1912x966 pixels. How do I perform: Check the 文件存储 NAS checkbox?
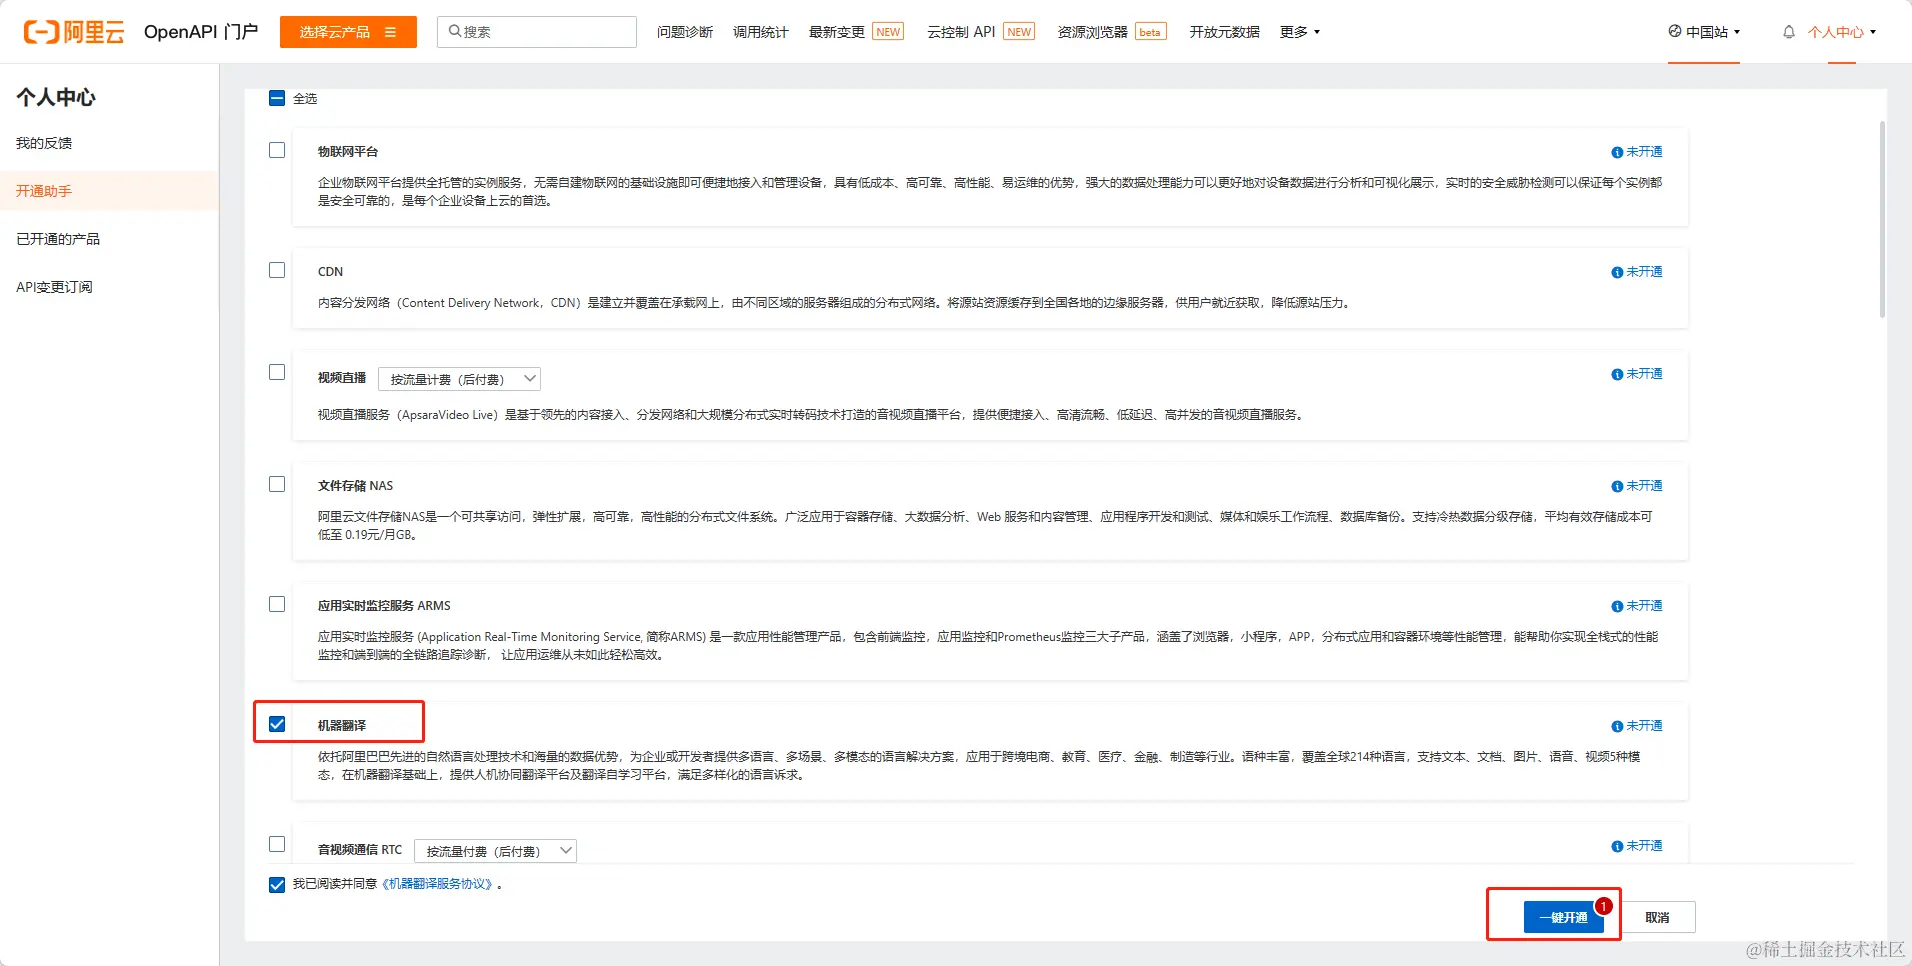(277, 484)
